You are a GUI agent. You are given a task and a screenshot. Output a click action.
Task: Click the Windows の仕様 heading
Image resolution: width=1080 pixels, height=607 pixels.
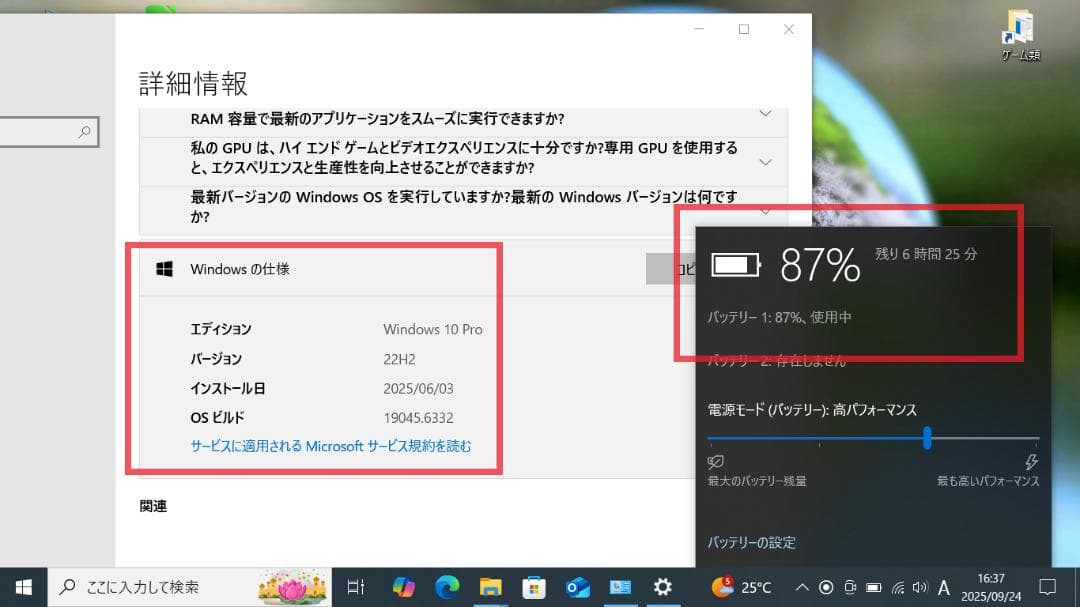(240, 269)
